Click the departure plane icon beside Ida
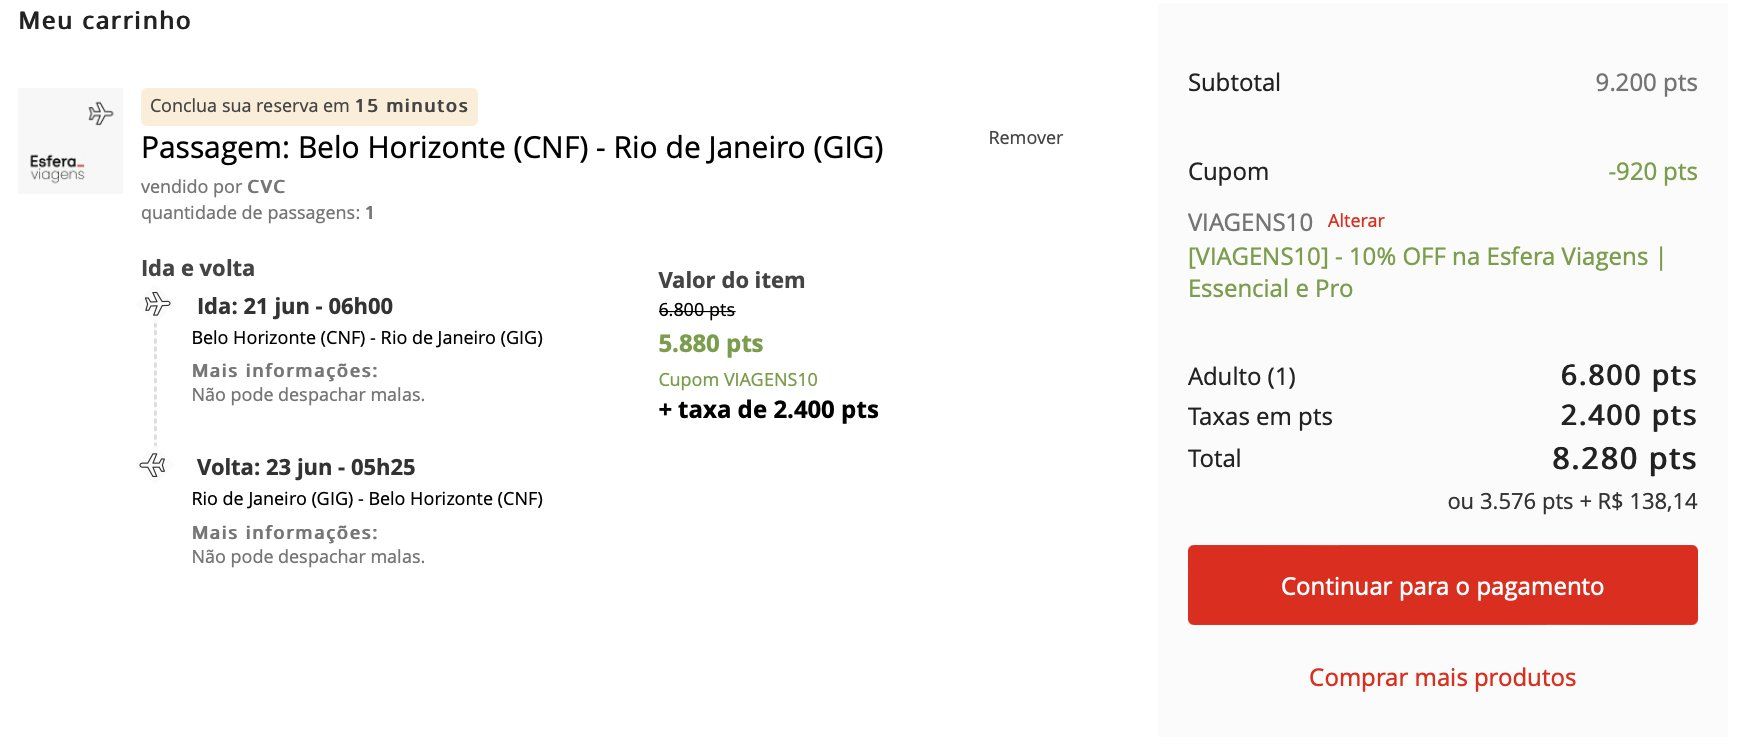This screenshot has height=748, width=1746. coord(157,304)
